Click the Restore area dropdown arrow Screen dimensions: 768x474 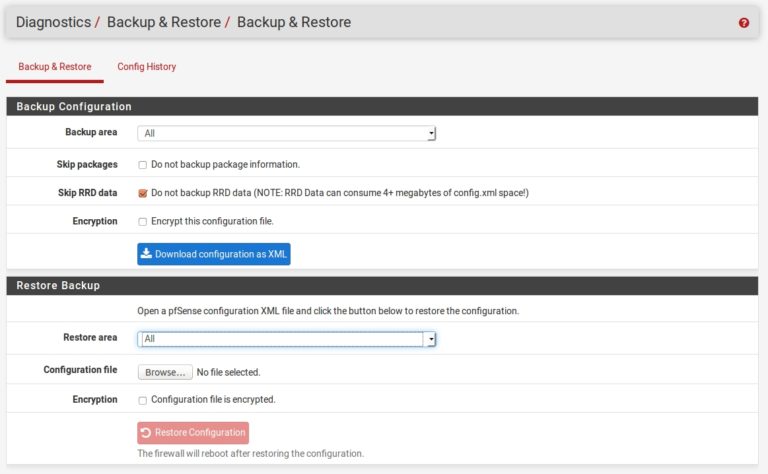[x=431, y=339]
